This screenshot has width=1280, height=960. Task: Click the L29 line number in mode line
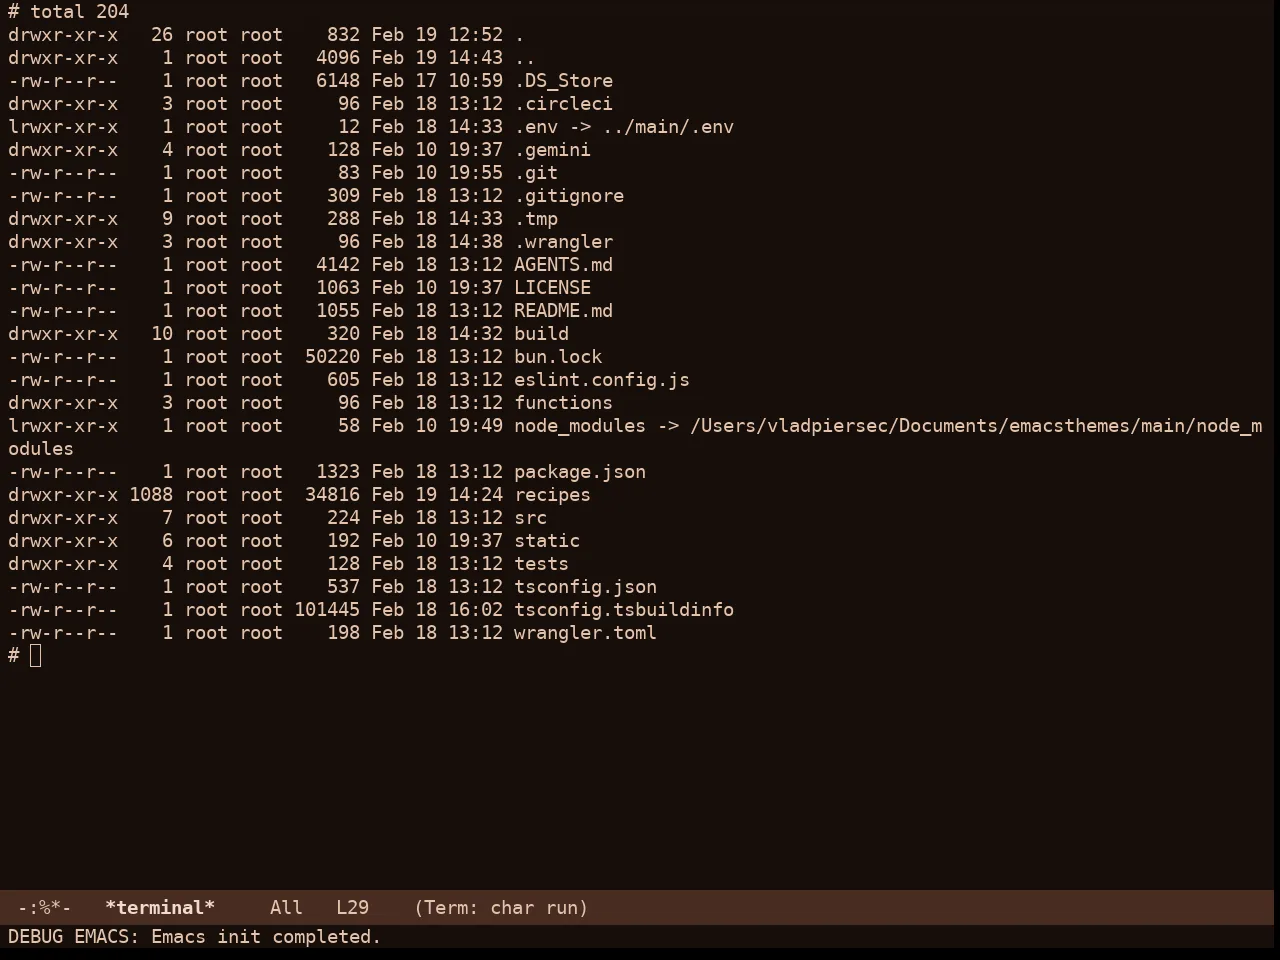352,908
